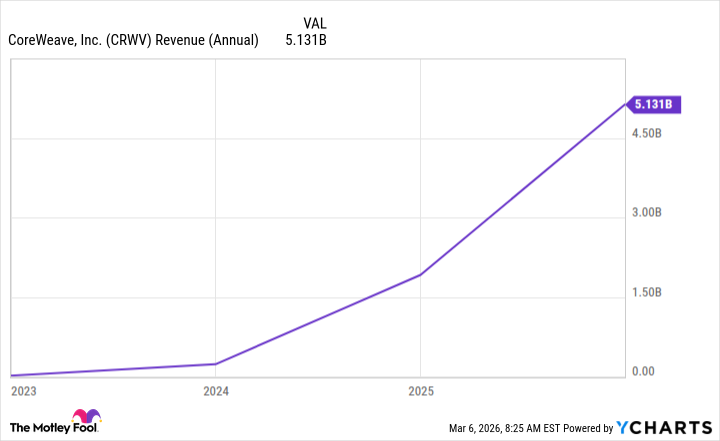The height and width of the screenshot is (441, 720).
Task: Select the 2025 x-axis label
Action: point(420,391)
